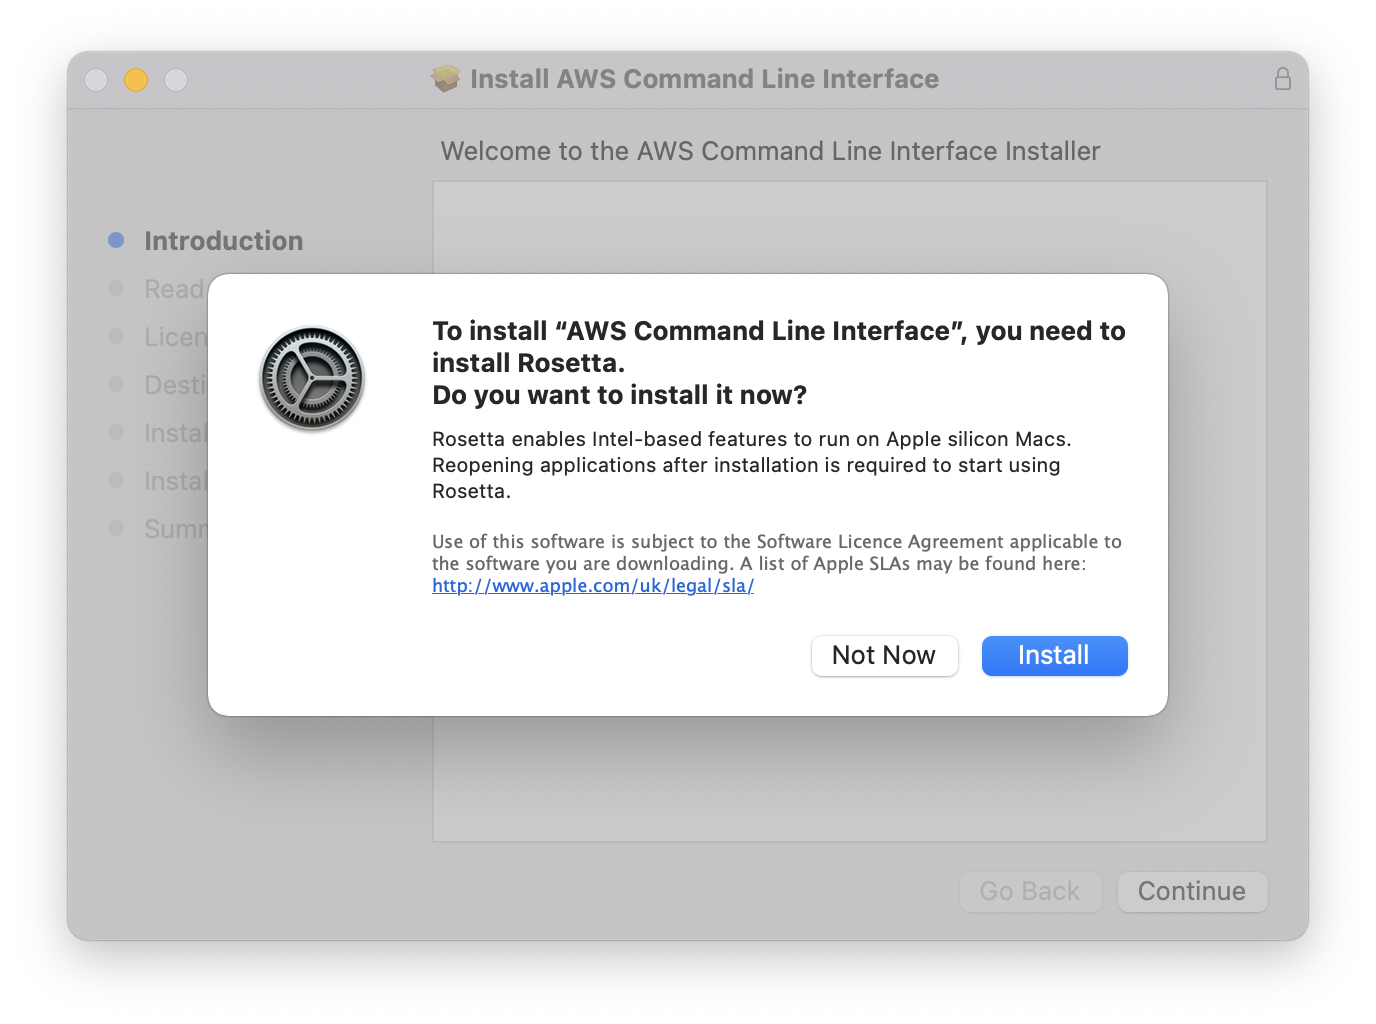Click the dot beside the Destination step
Screen dimensions: 1376x1024
[115, 384]
